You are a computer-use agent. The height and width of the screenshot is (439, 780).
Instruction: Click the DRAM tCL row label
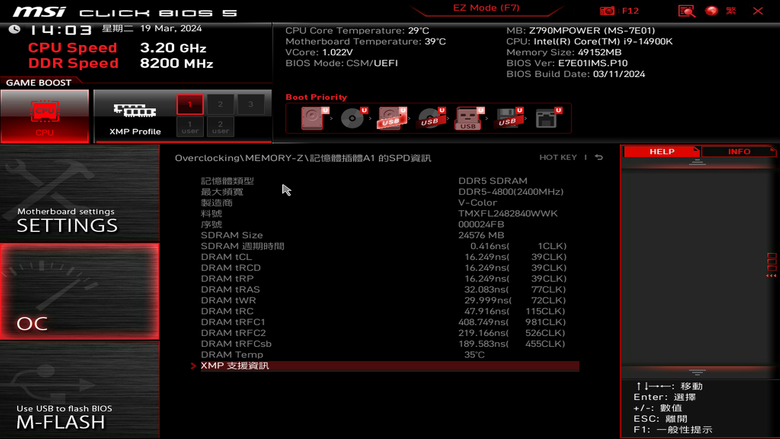pos(226,257)
